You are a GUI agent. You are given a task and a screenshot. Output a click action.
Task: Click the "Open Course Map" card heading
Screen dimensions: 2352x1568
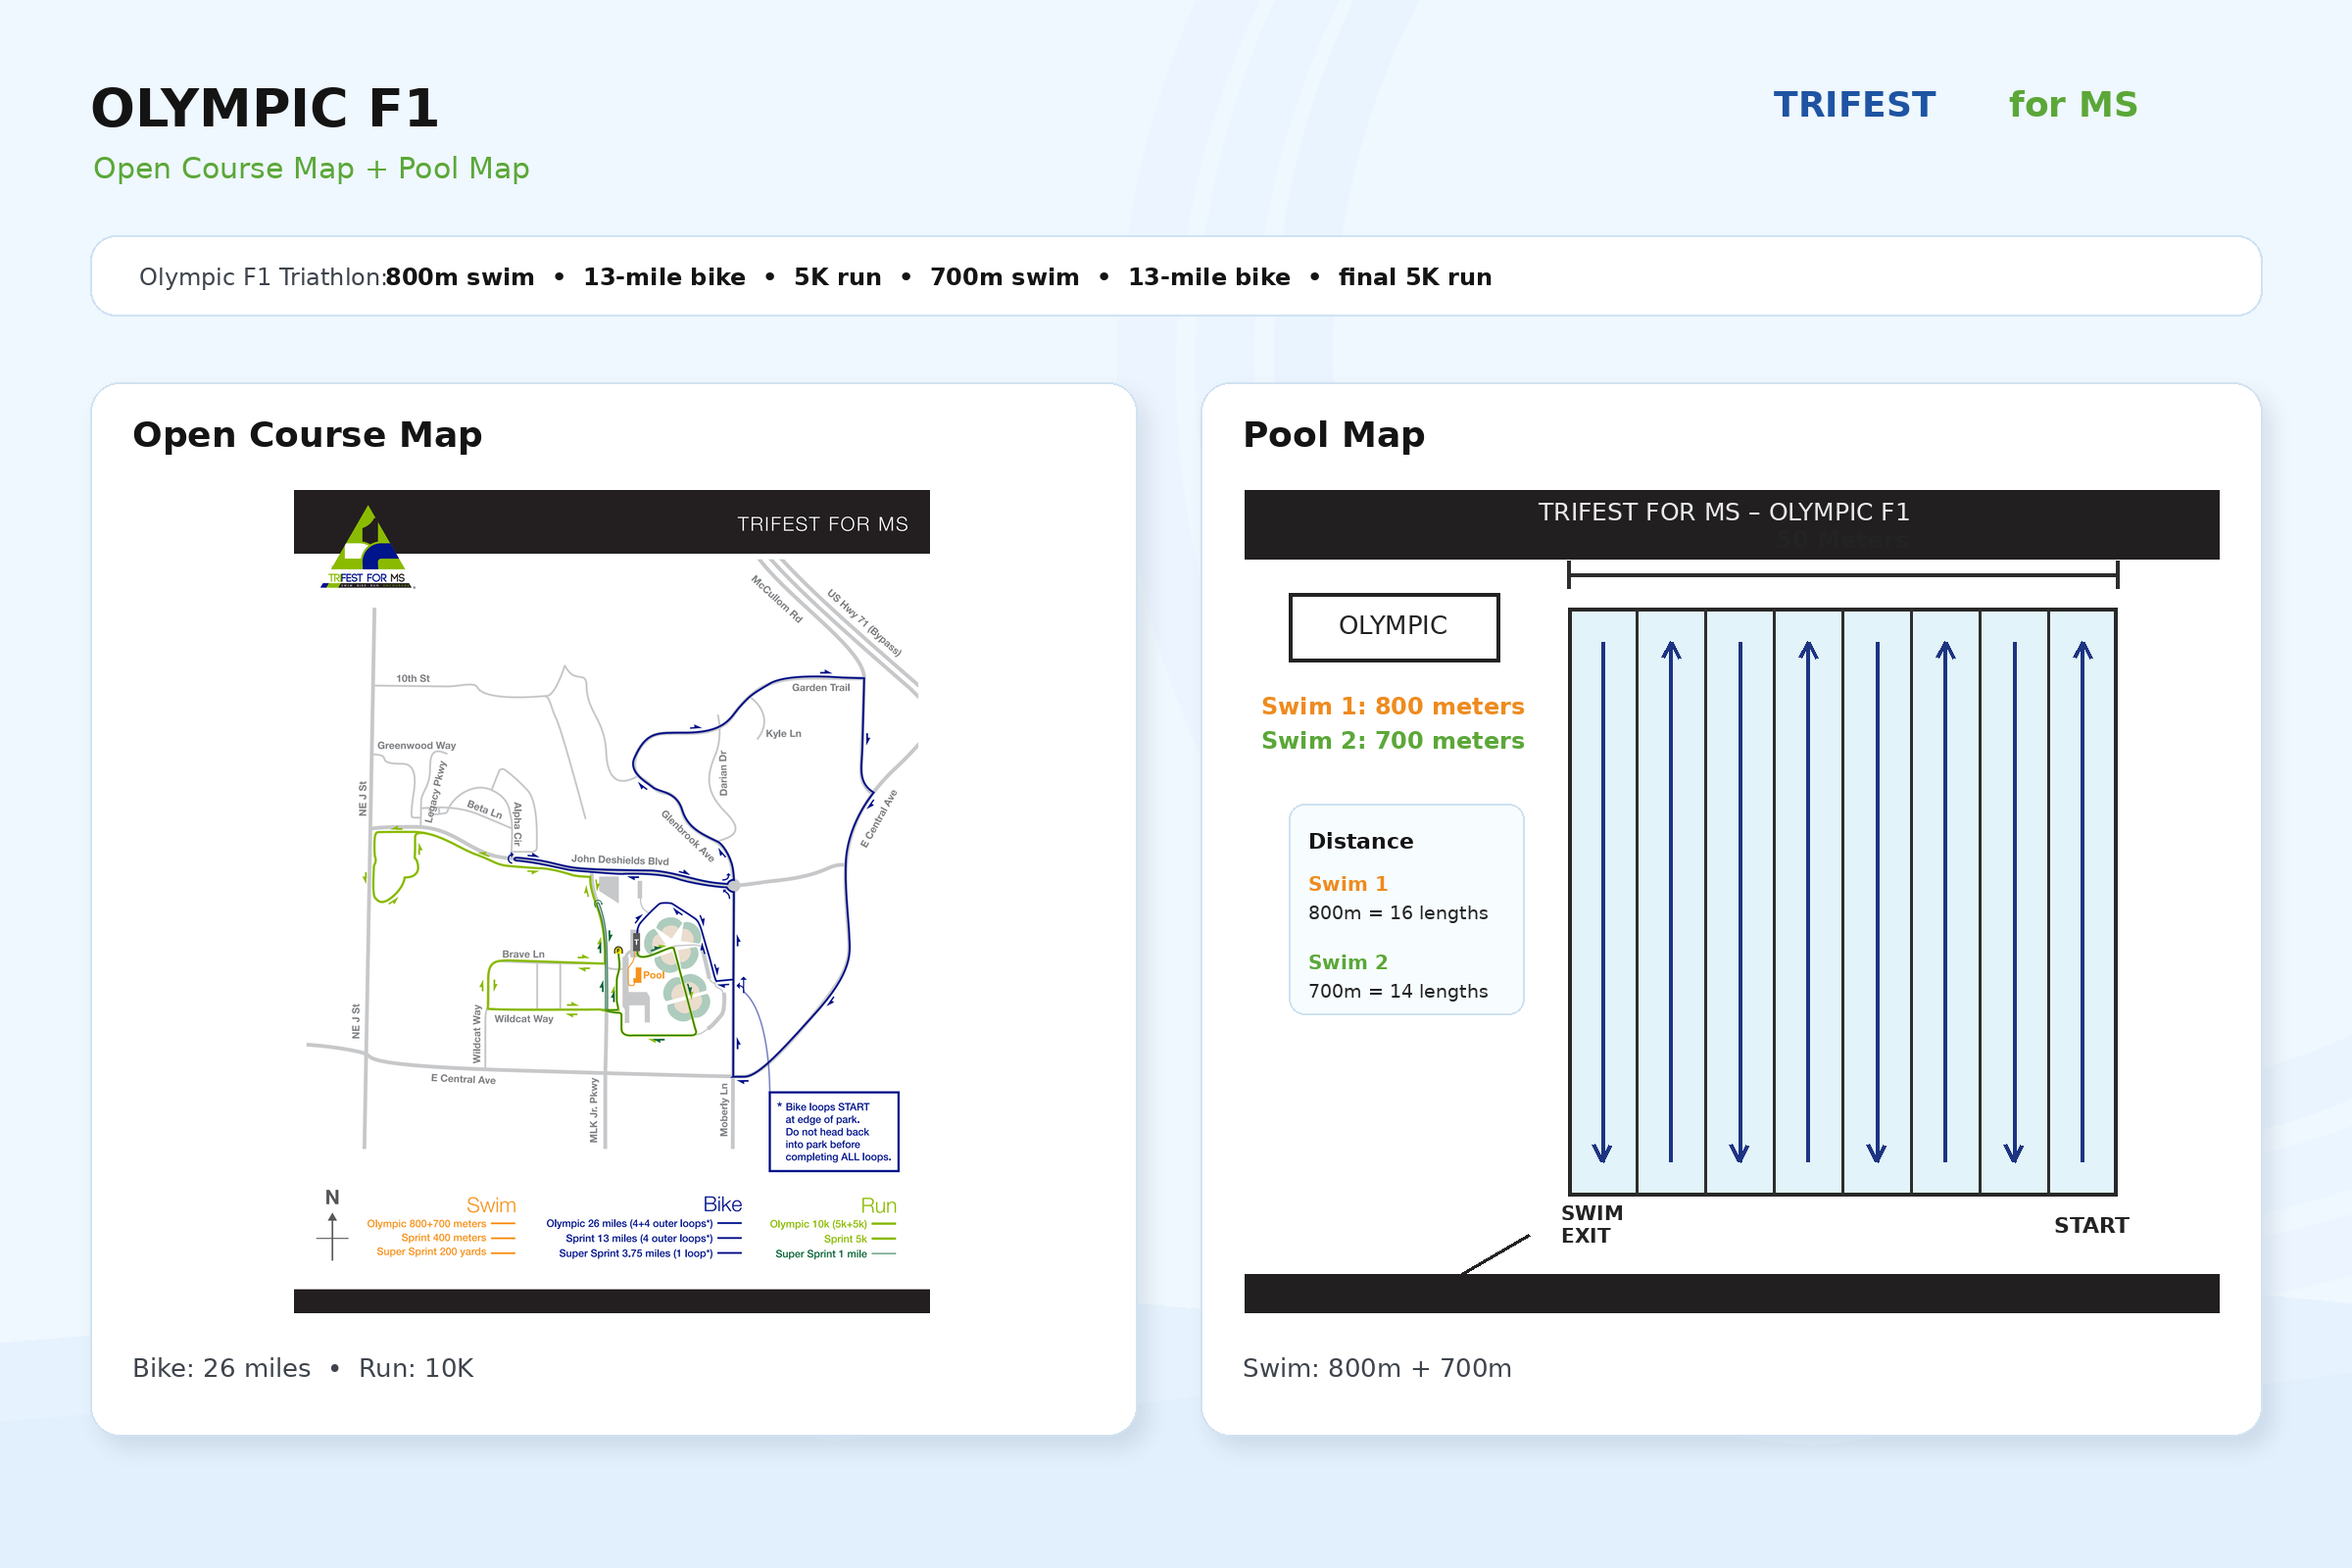(x=307, y=435)
